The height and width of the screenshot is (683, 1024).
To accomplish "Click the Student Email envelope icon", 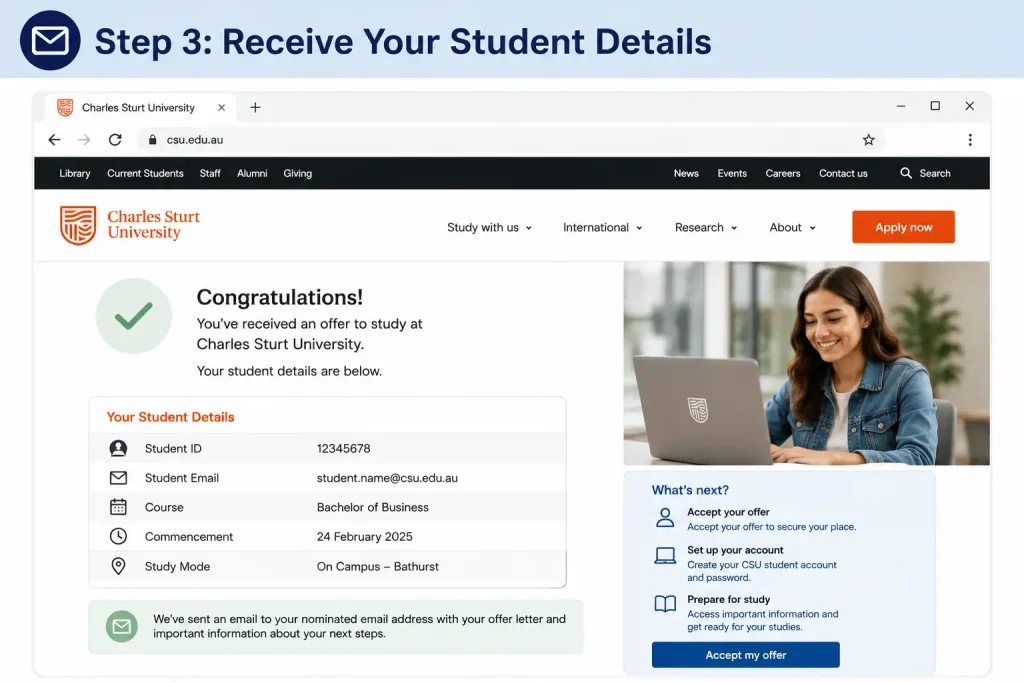I will 118,478.
